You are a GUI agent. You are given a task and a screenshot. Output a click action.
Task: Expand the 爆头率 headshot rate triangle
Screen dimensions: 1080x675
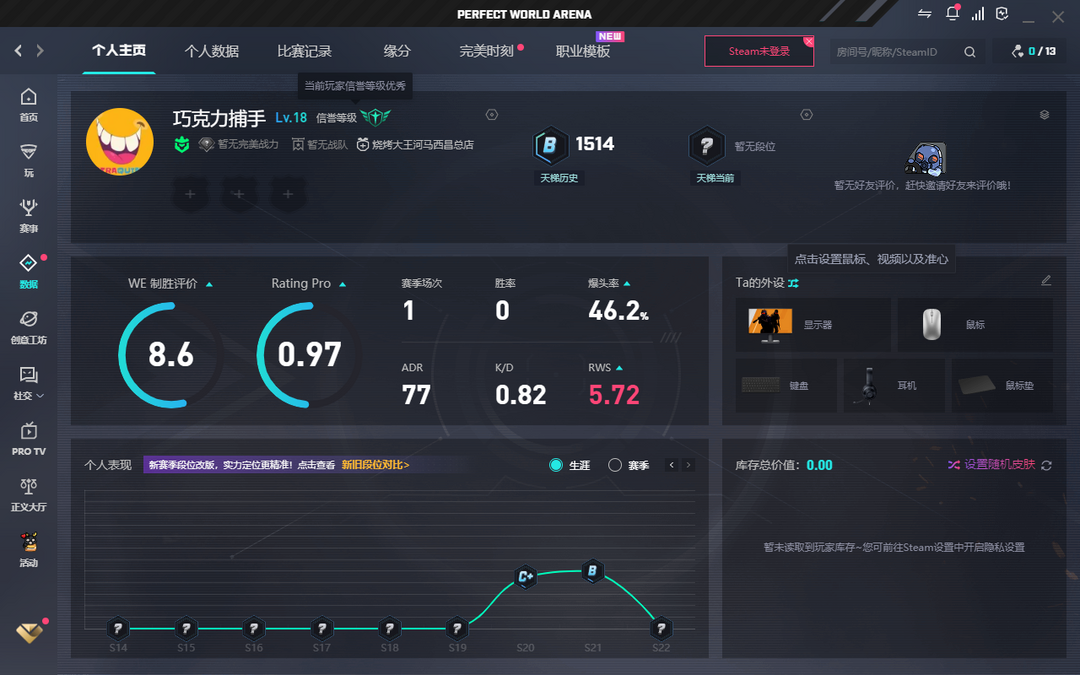click(627, 283)
